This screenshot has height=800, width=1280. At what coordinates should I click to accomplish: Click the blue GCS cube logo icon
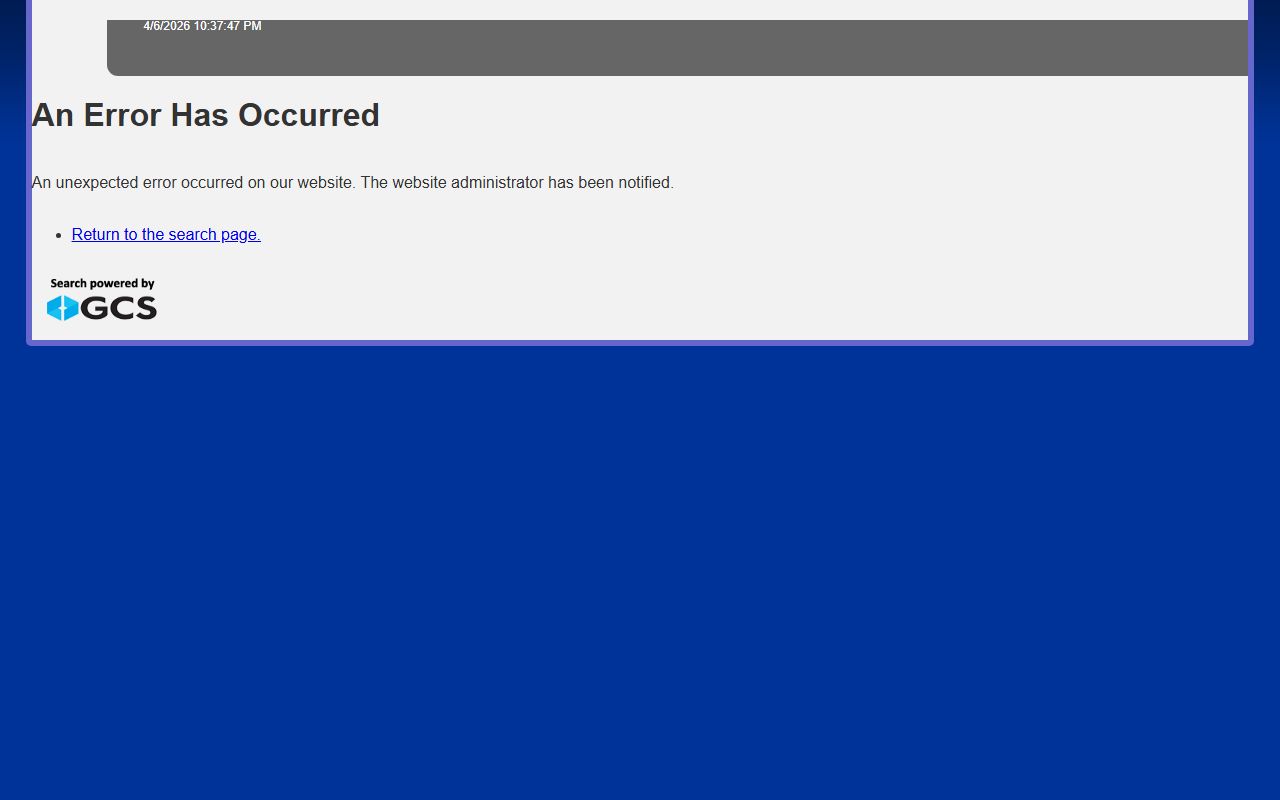[62, 308]
